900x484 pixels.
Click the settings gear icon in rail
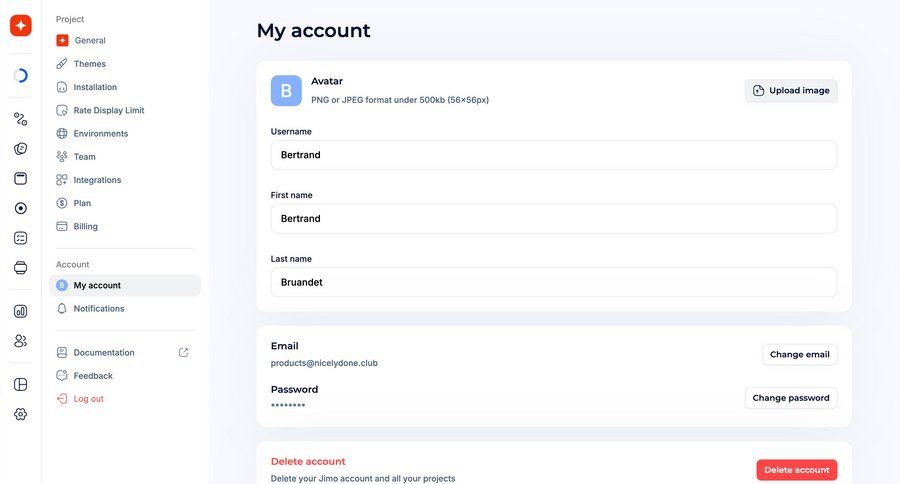click(x=21, y=414)
